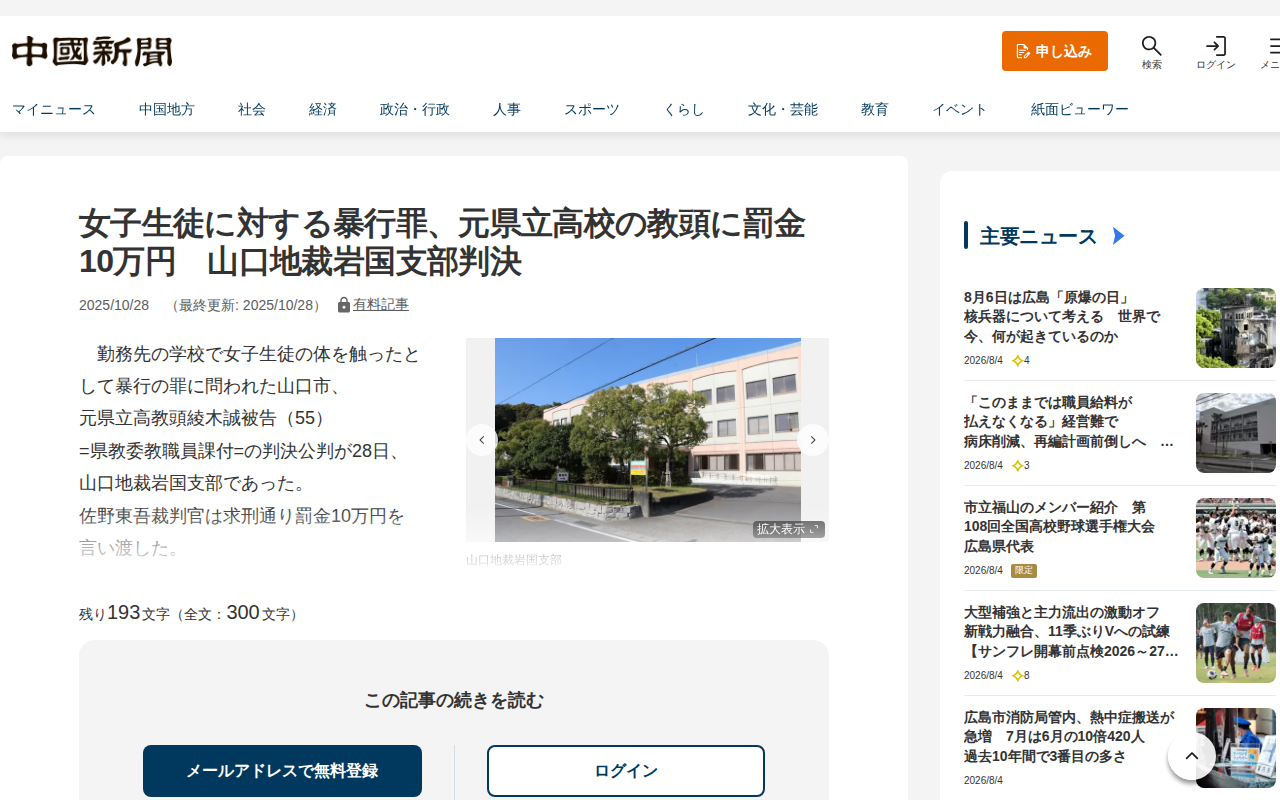Click the lock icon beside 有料記事
This screenshot has width=1280, height=800.
(x=344, y=305)
